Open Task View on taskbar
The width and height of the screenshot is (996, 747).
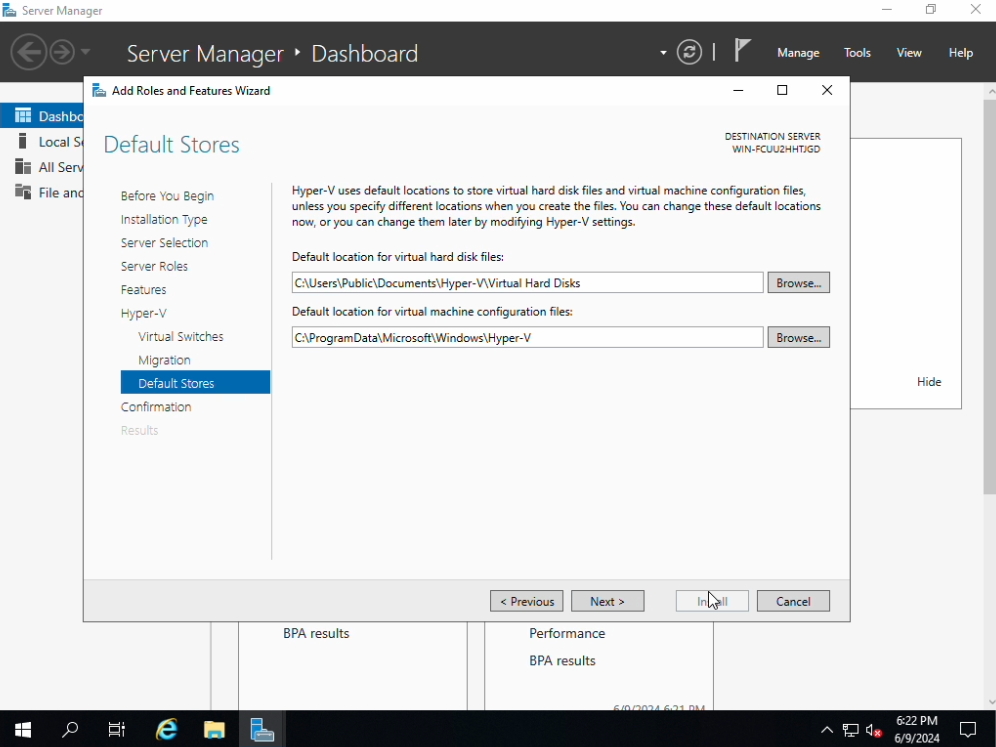pyautogui.click(x=117, y=729)
